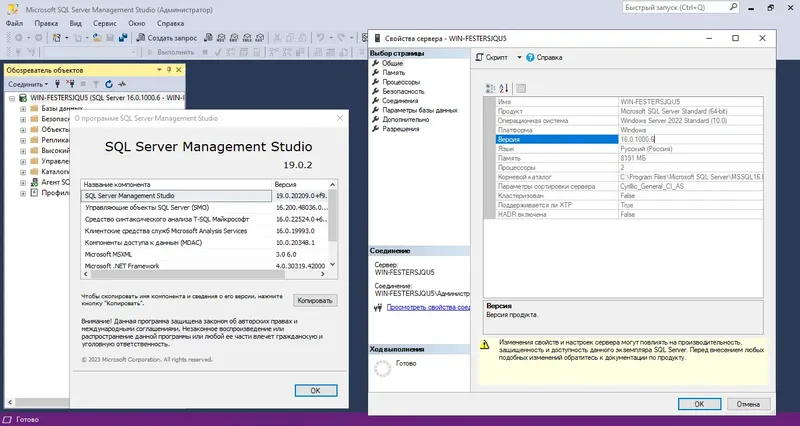Screen dimensions: 800x426
Task: Click OK in the server properties dialog
Action: click(699, 404)
